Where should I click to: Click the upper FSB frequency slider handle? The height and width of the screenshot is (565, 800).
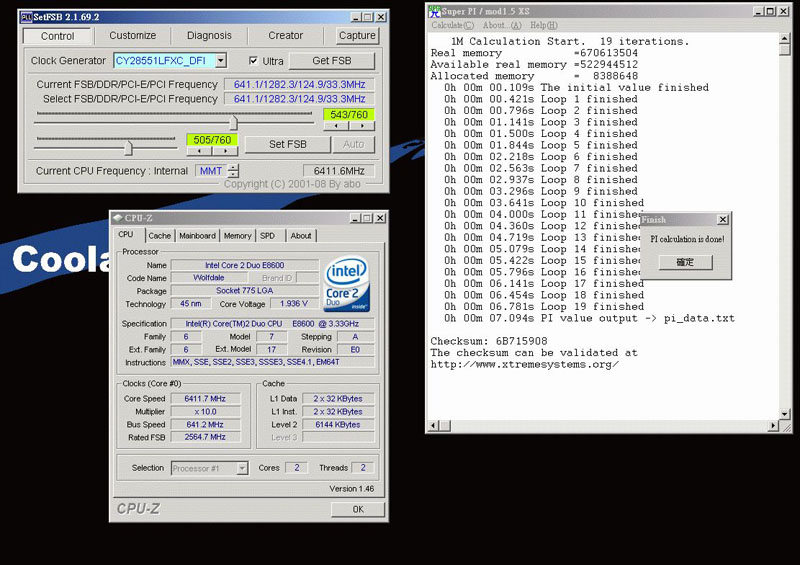point(233,121)
